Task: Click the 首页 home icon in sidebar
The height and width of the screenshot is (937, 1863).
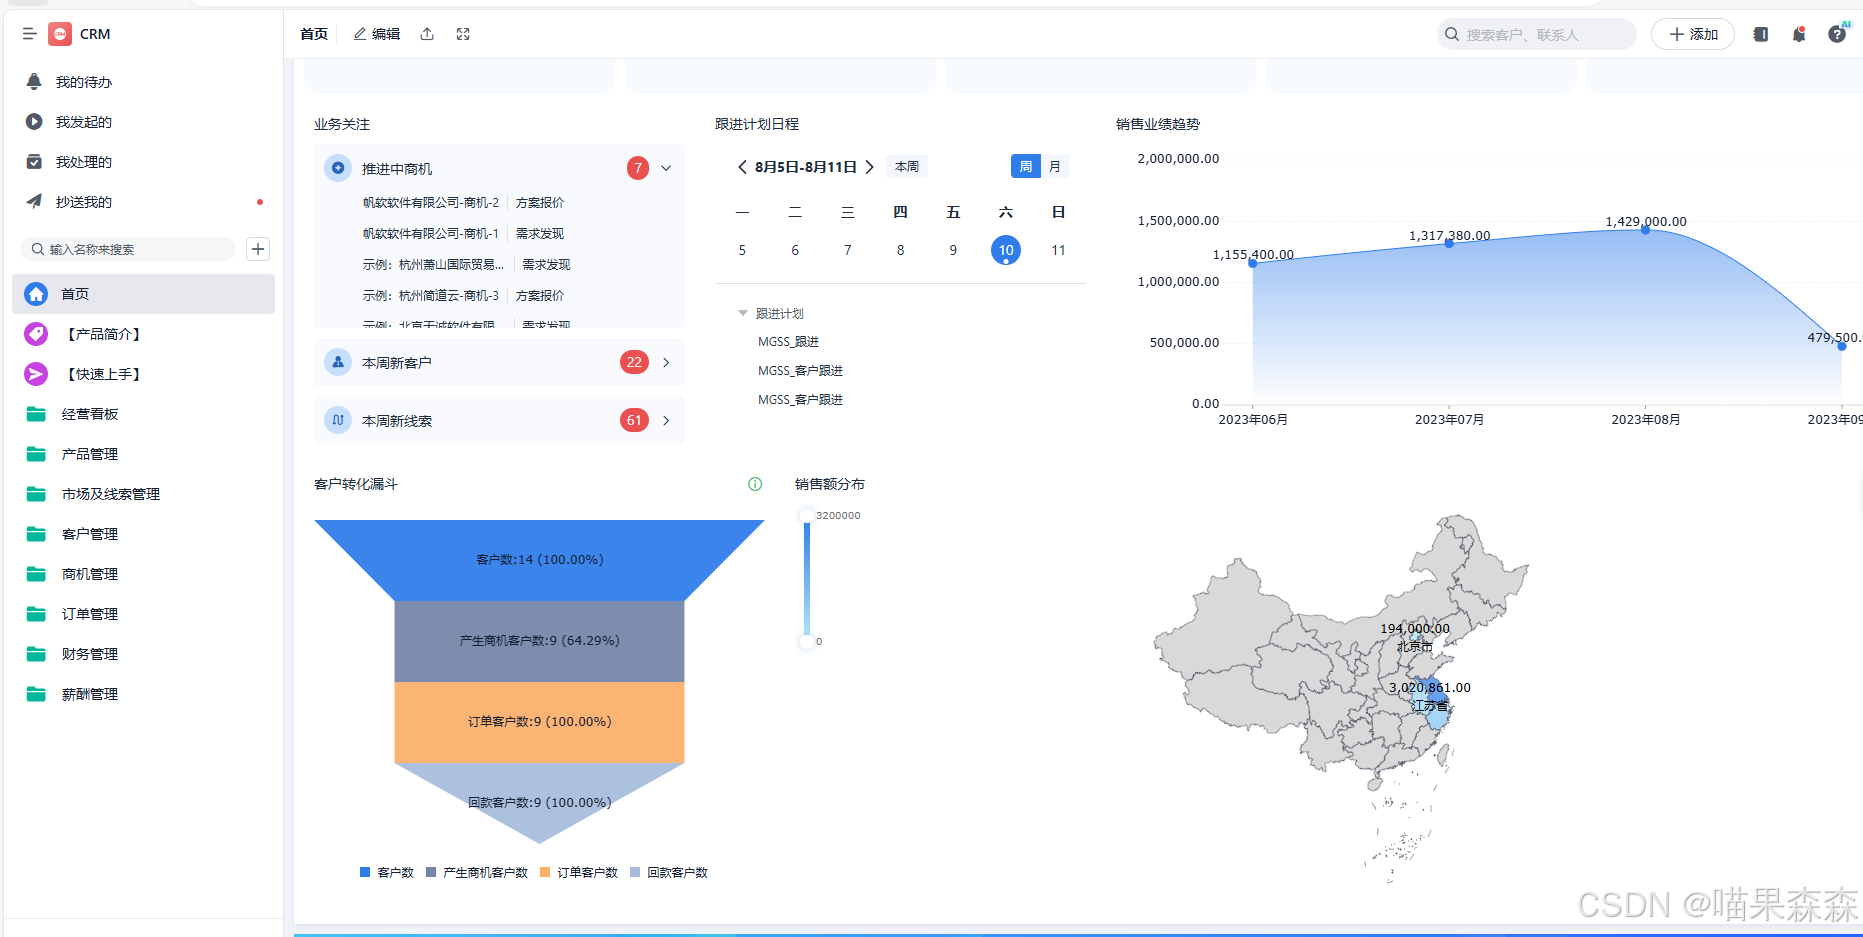Action: 36,294
